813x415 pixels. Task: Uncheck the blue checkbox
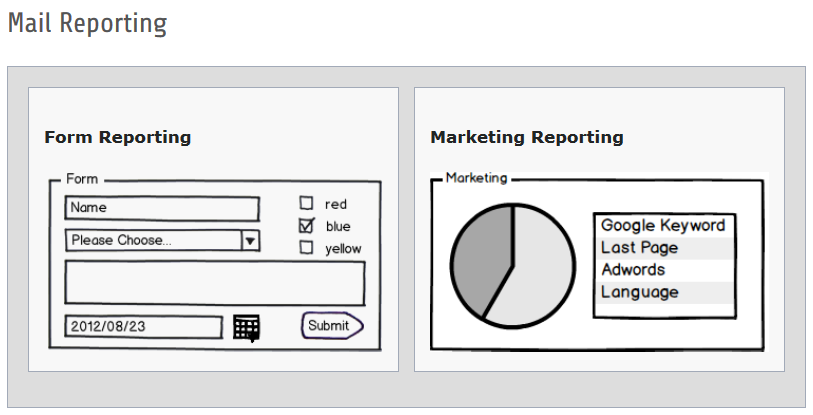307,225
